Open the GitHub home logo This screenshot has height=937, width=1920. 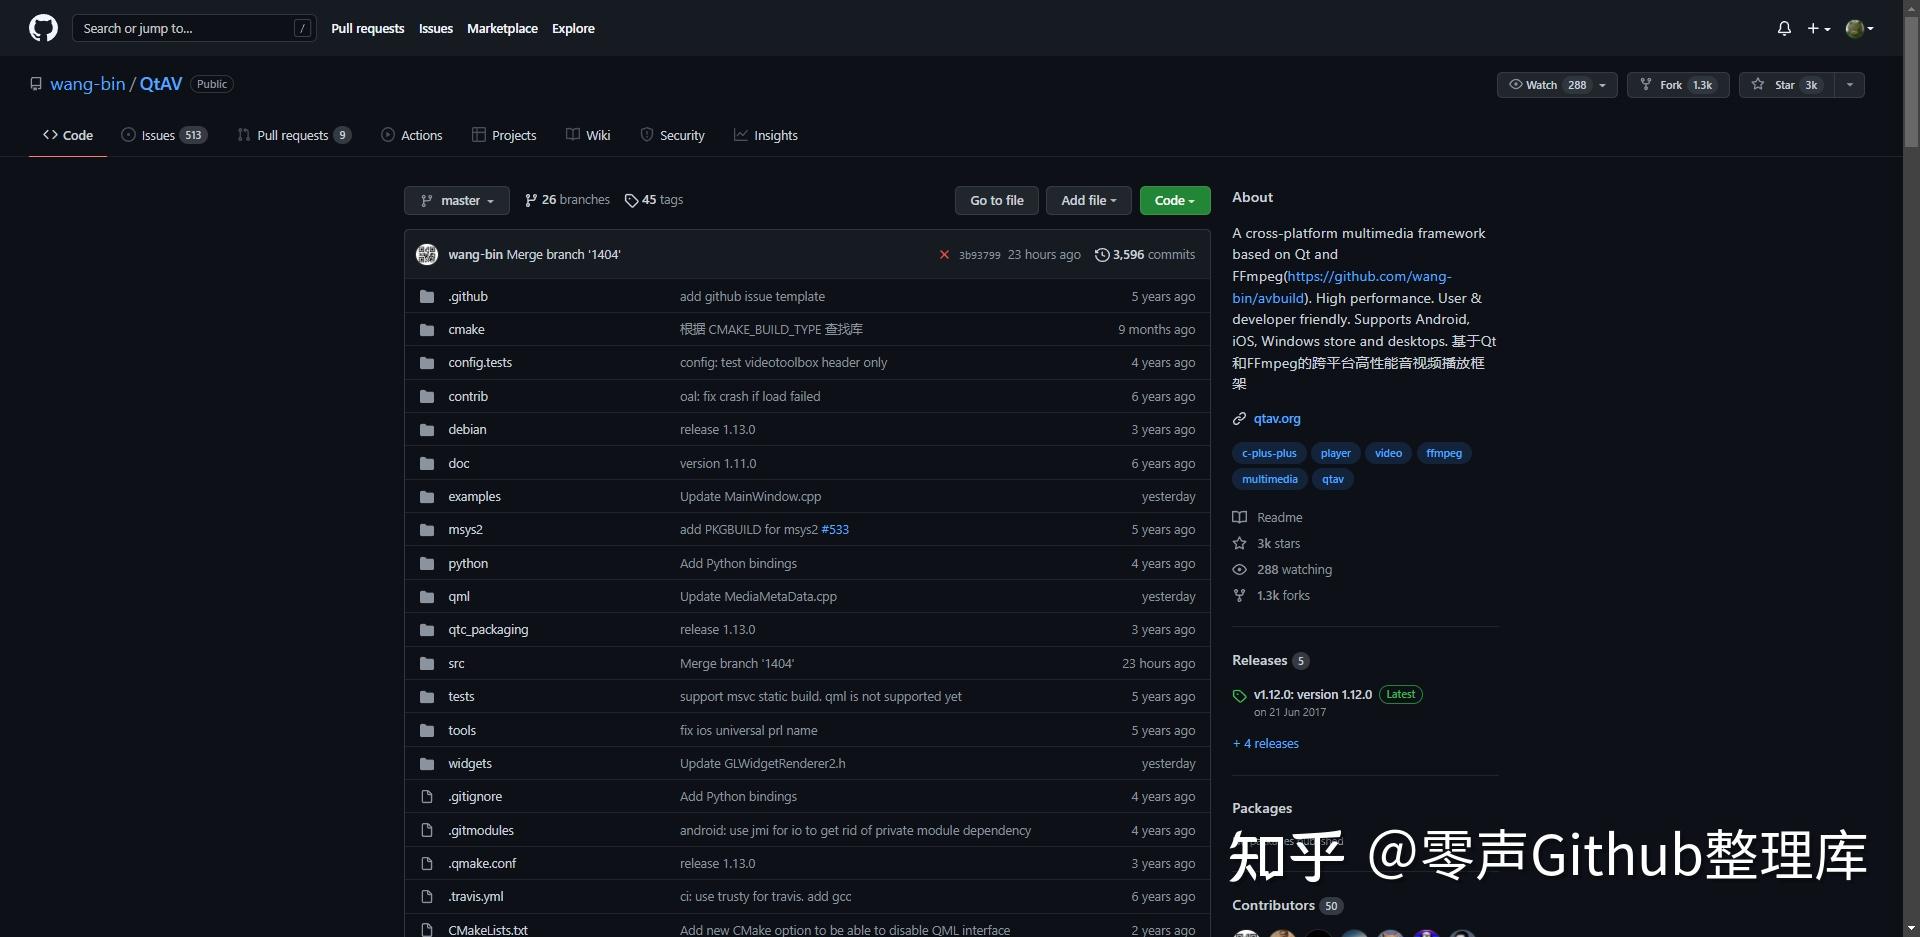[x=42, y=28]
